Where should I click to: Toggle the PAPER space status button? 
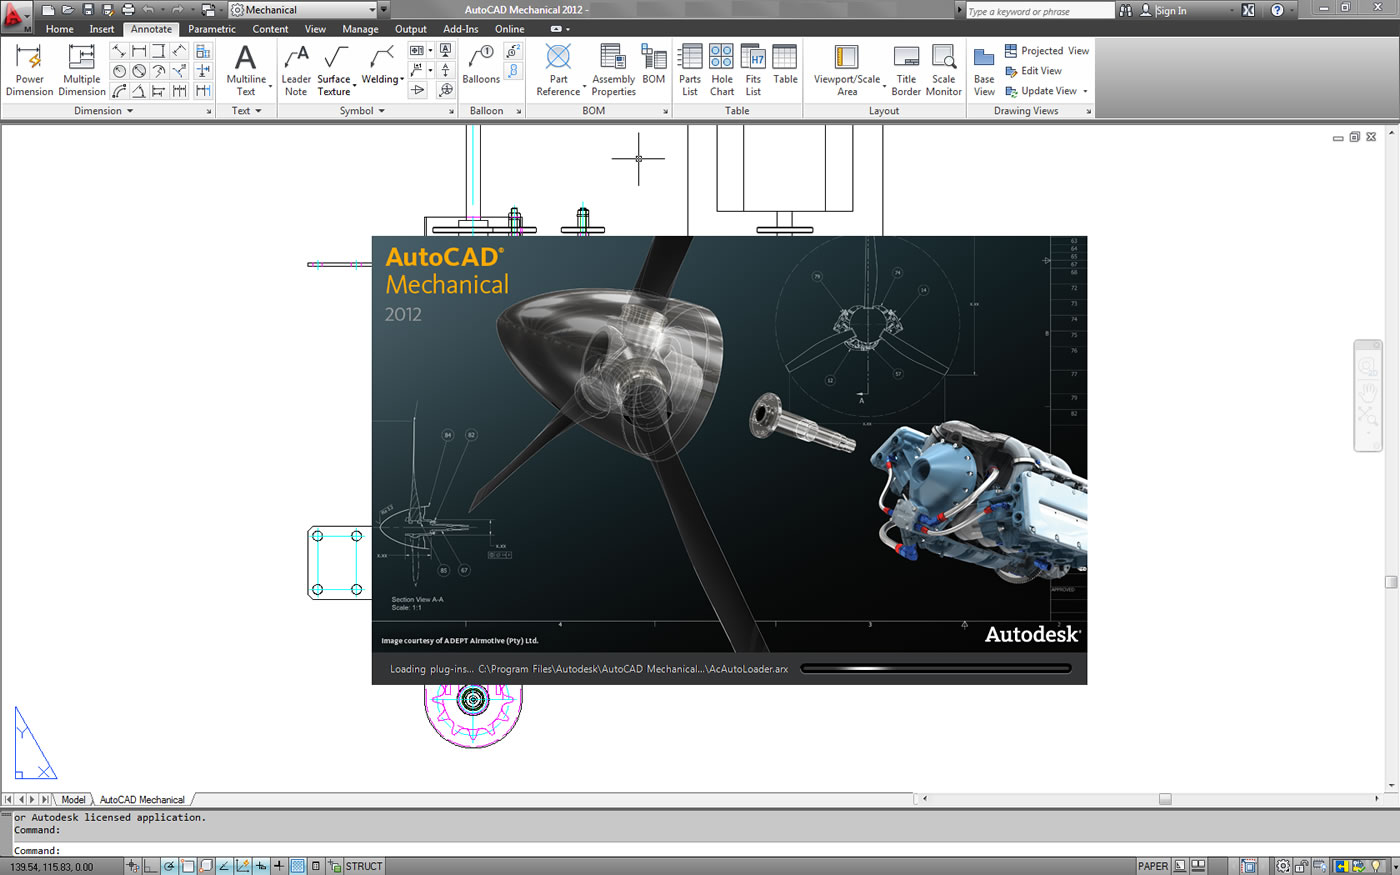click(x=1153, y=866)
